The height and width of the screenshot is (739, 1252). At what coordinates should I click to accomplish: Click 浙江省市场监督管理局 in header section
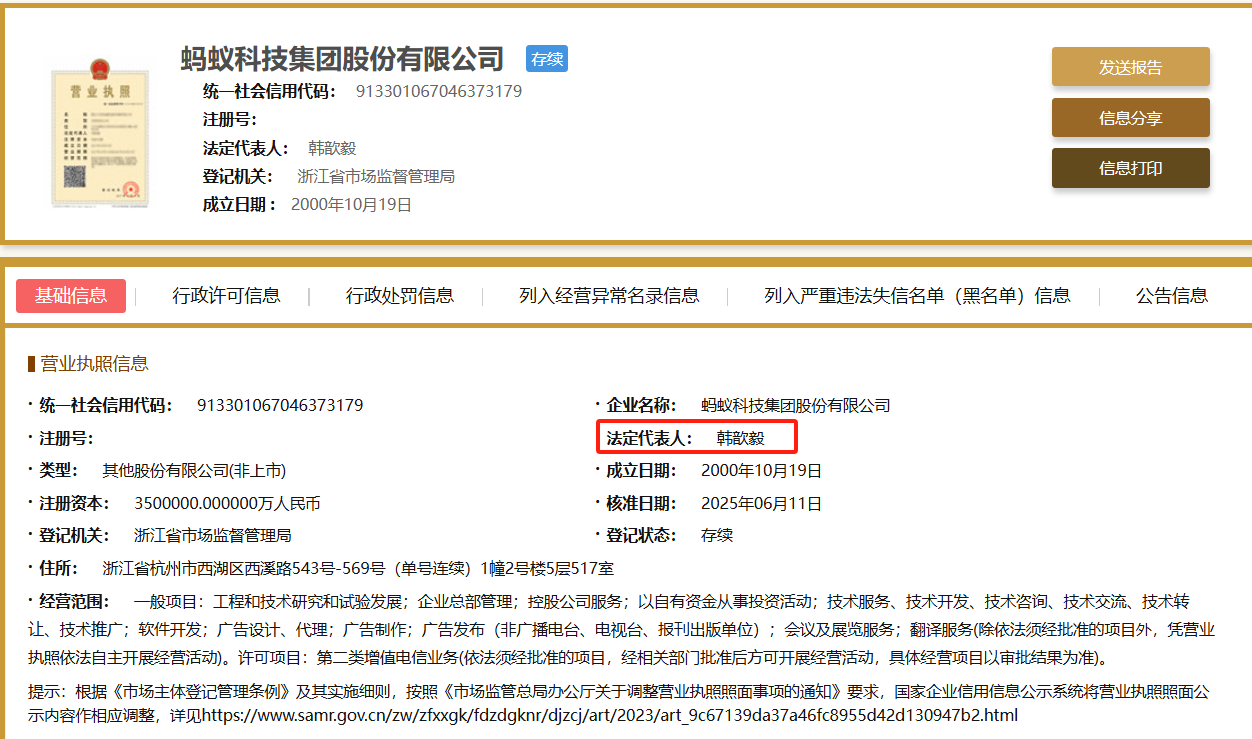376,177
